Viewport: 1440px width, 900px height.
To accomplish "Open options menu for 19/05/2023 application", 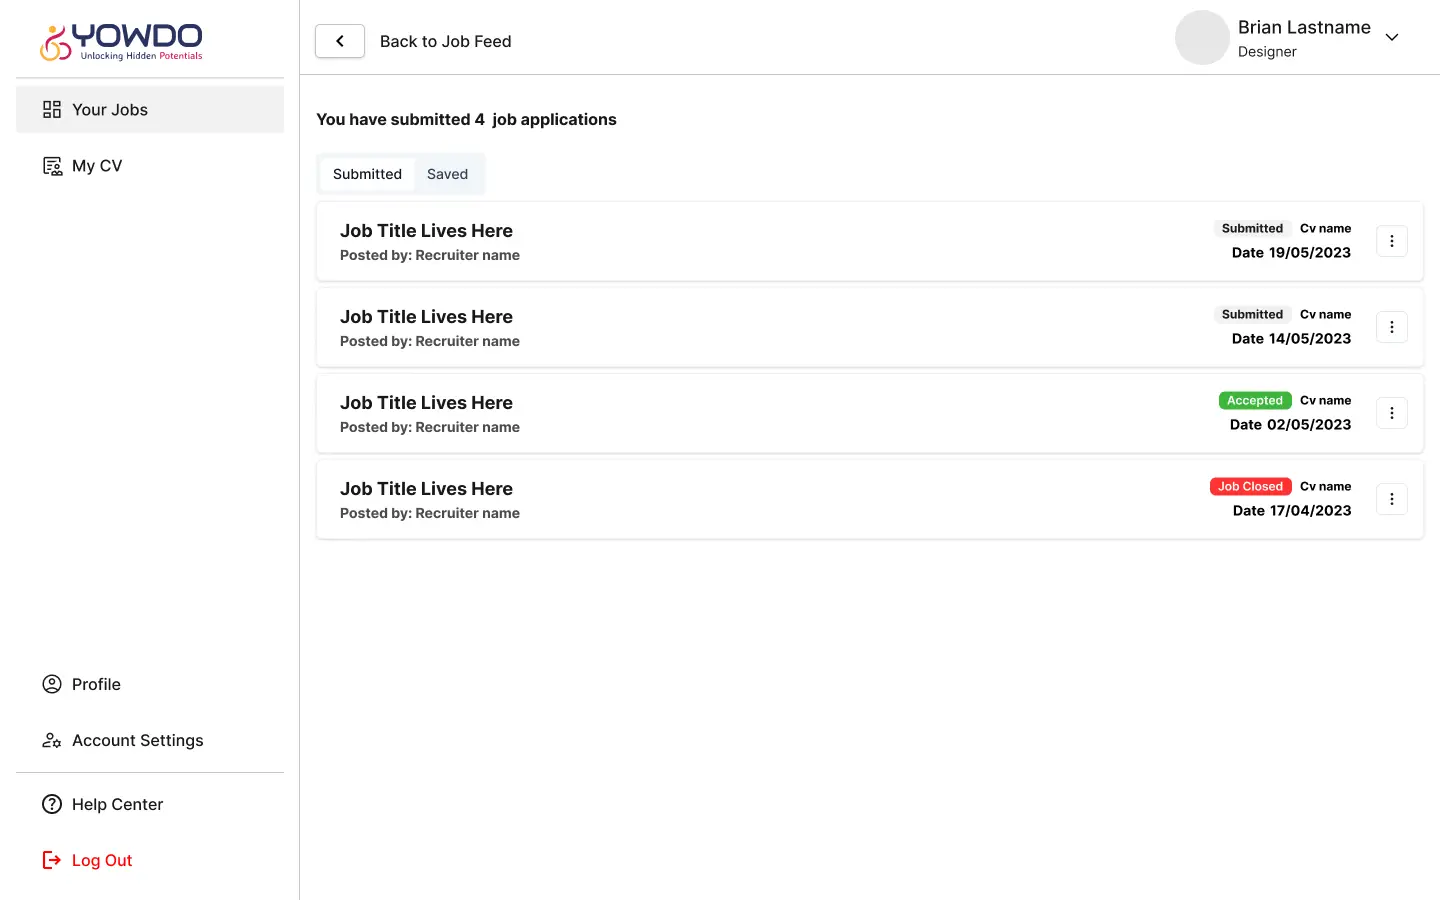I will pyautogui.click(x=1391, y=241).
